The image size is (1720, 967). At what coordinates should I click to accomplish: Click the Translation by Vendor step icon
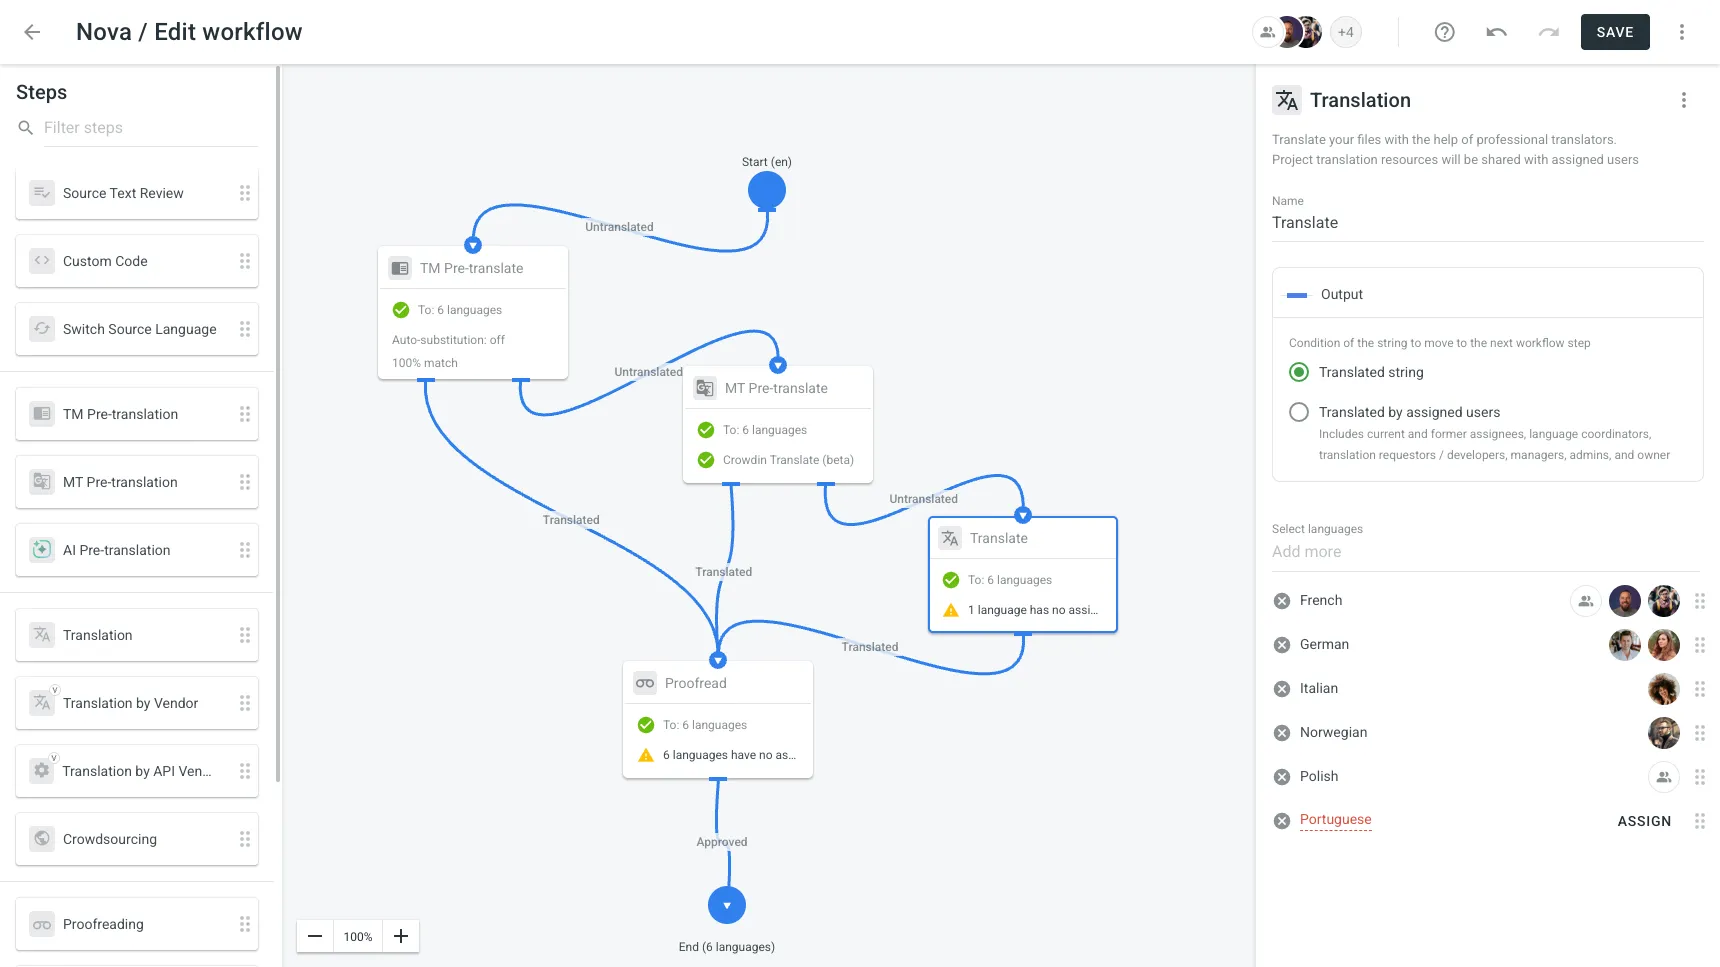point(41,702)
